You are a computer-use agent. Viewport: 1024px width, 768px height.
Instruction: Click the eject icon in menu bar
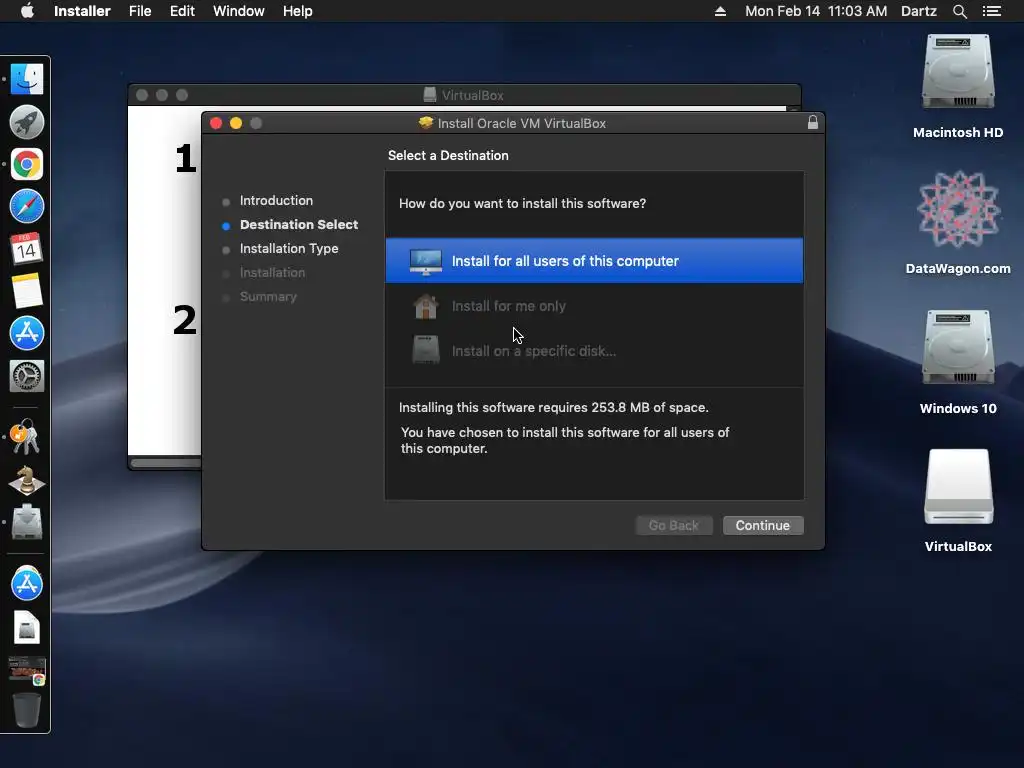[720, 11]
